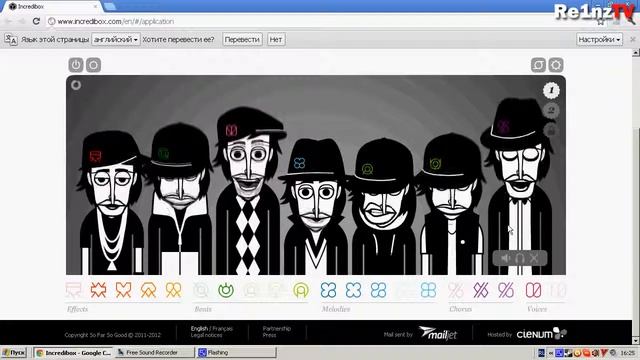Select the fourth Effects icon
640x360 pixels.
pos(148,290)
